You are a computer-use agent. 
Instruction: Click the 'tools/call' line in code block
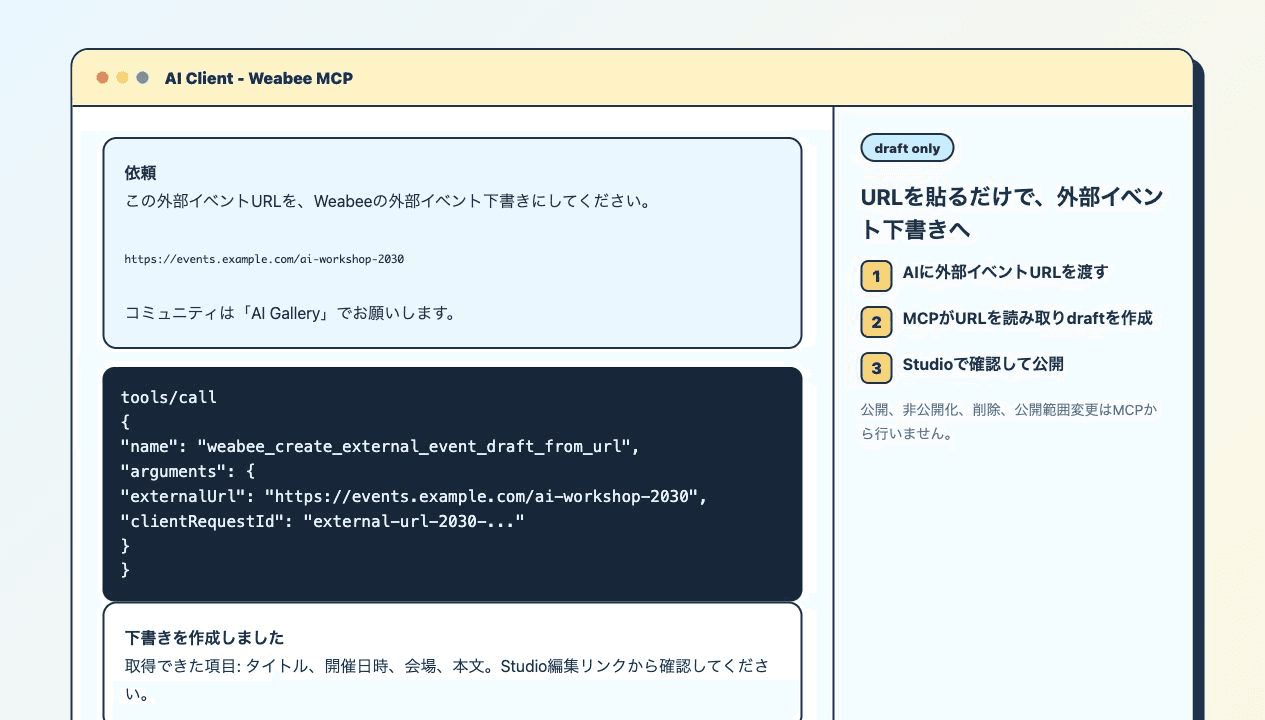point(169,397)
